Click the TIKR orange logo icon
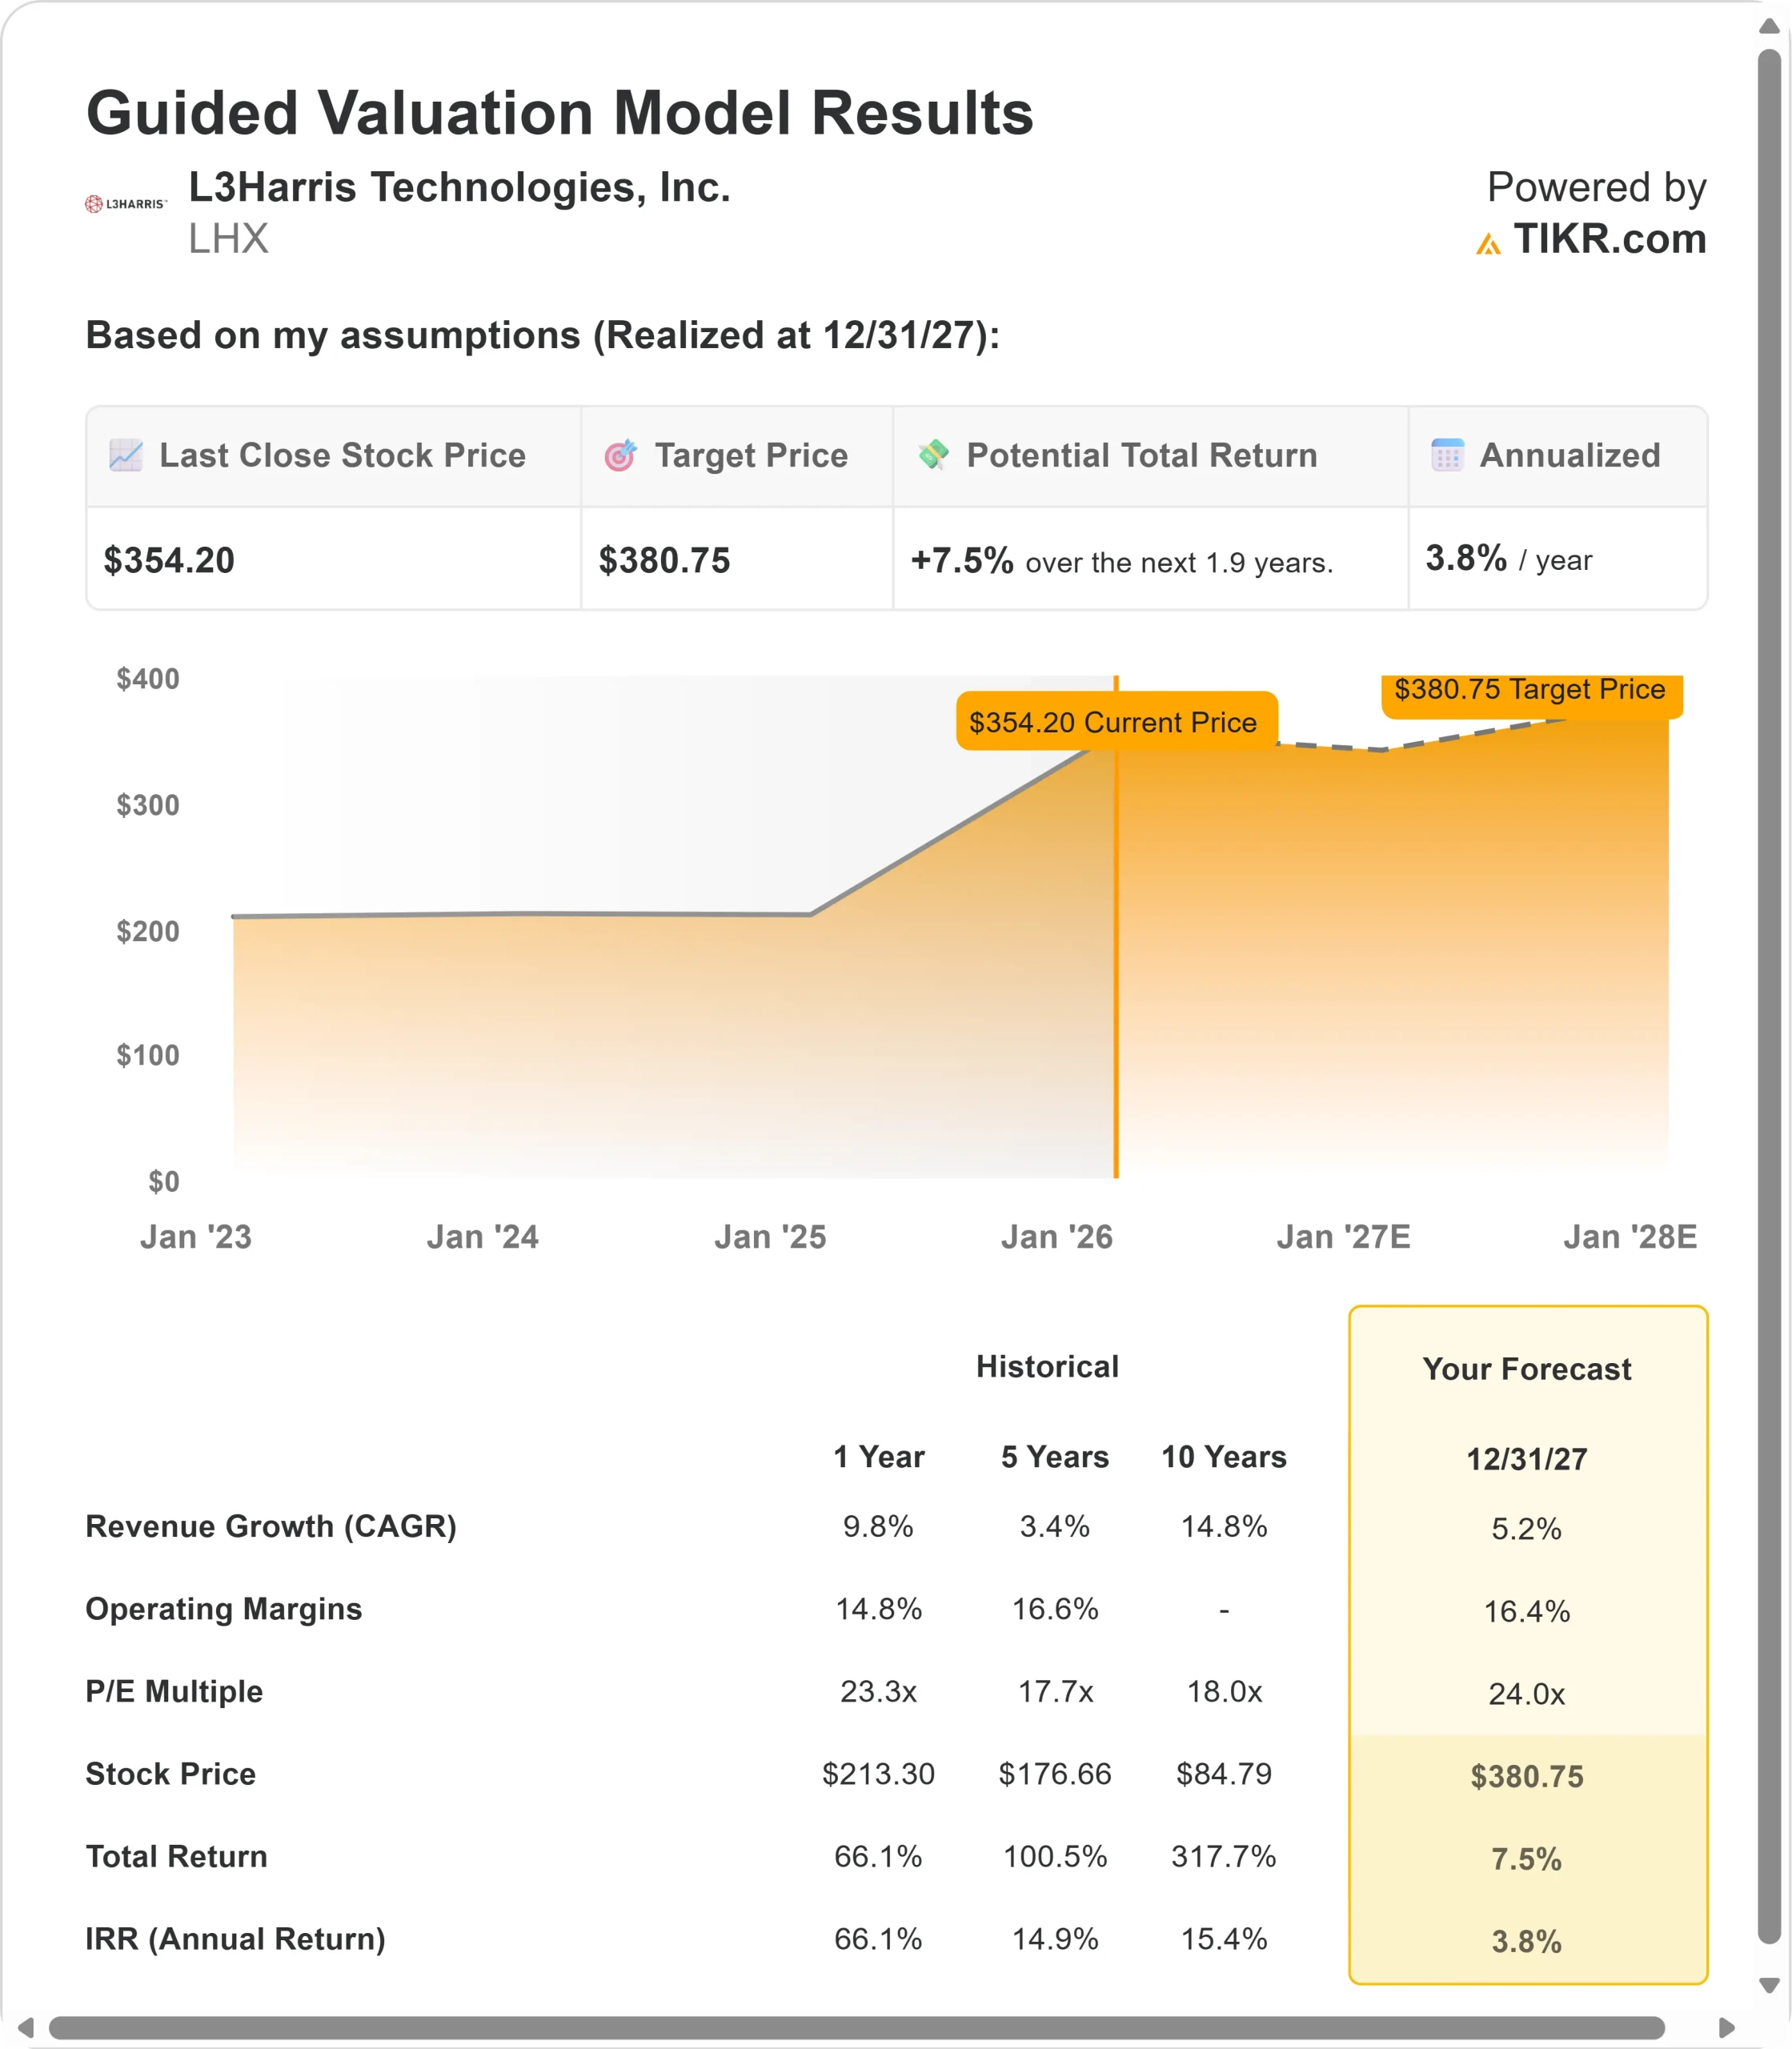This screenshot has height=2049, width=1792. point(1487,244)
